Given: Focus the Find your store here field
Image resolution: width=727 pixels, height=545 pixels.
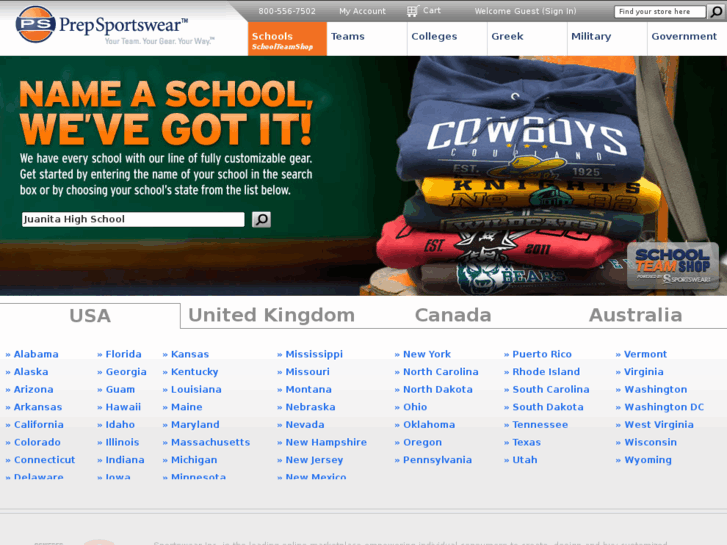Looking at the screenshot, I should pyautogui.click(x=660, y=12).
